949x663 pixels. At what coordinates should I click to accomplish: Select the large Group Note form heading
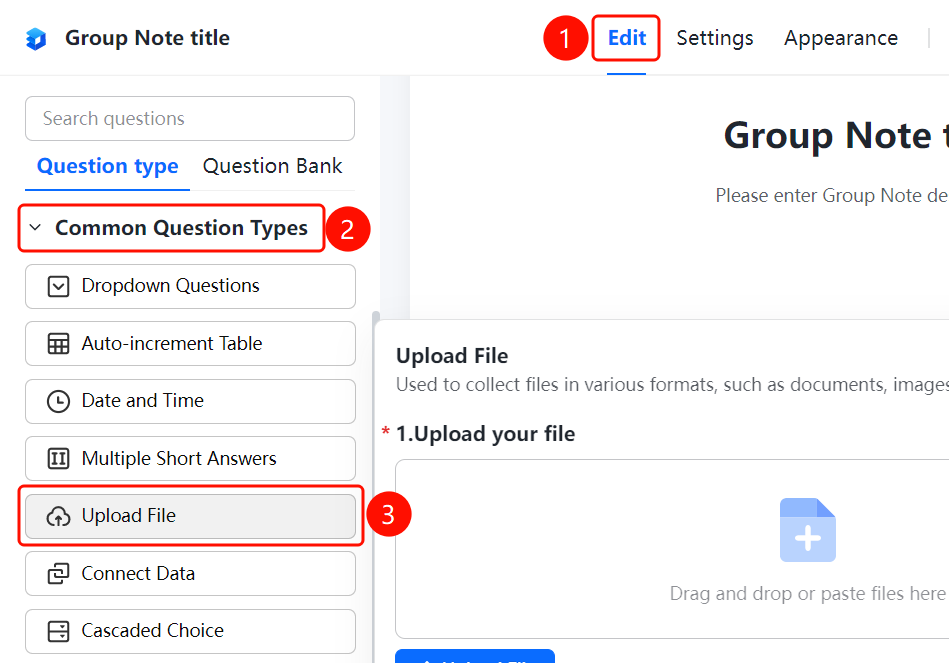pyautogui.click(x=836, y=136)
